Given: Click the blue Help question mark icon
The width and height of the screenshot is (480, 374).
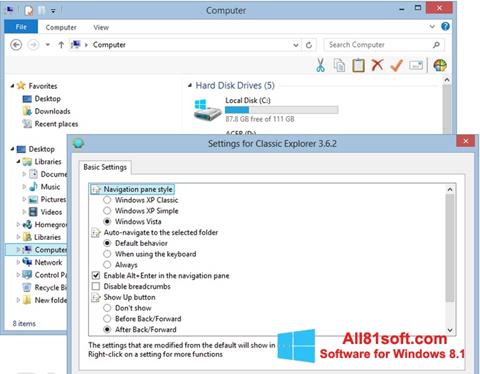Looking at the screenshot, I should click(x=445, y=27).
